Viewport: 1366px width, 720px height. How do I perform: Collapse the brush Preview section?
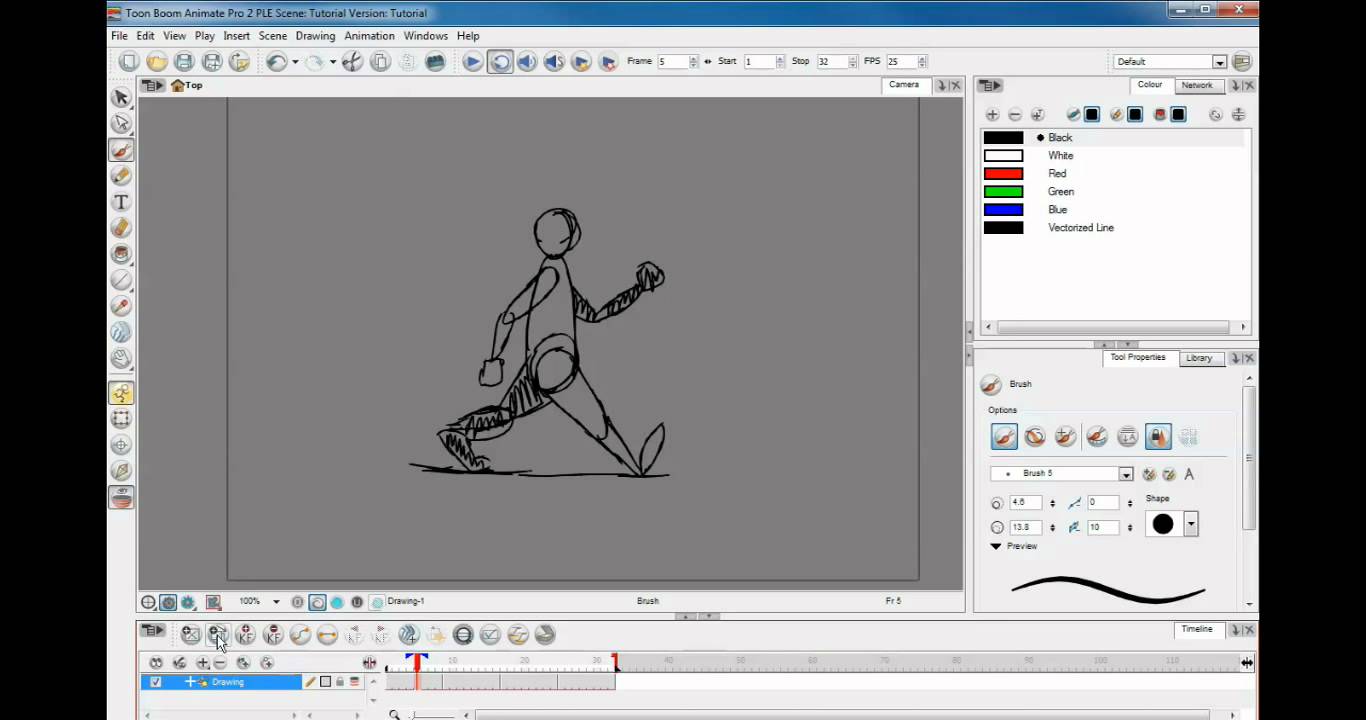pos(996,546)
